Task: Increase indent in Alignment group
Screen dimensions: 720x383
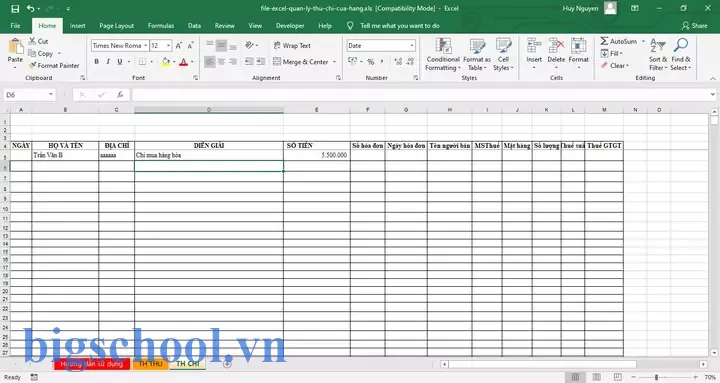Action: click(x=261, y=62)
